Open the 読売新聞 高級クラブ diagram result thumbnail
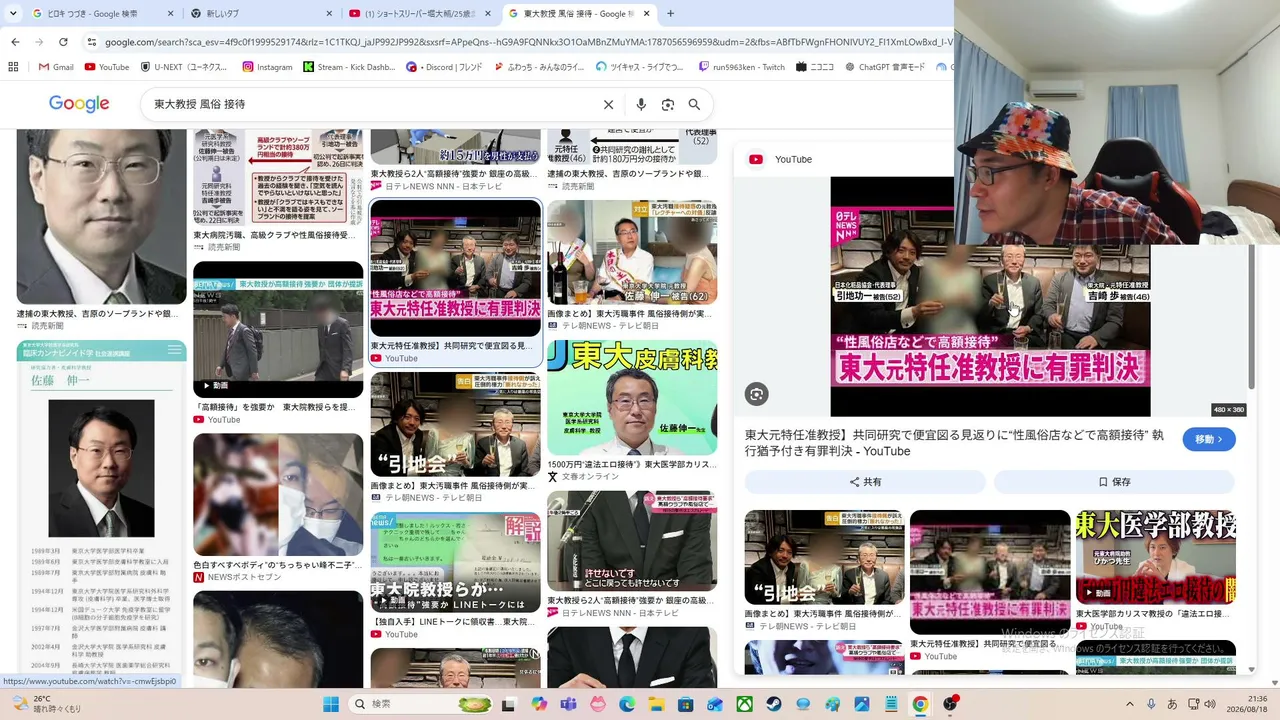 278,177
